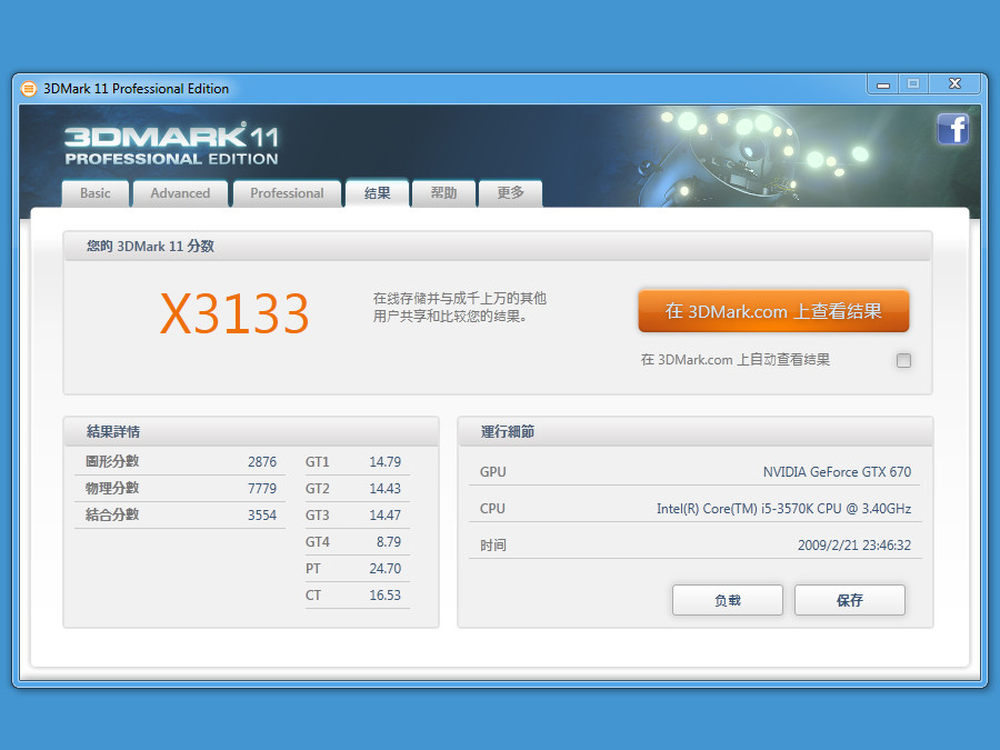
Task: Click the 結合分數 value 3554
Action: 262,515
